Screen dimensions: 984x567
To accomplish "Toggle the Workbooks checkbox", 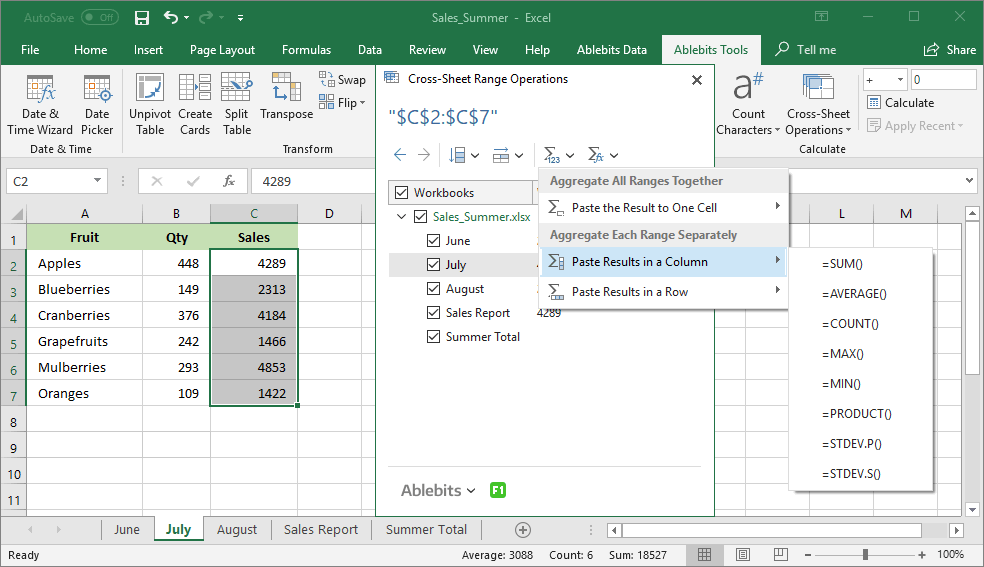I will [x=402, y=193].
